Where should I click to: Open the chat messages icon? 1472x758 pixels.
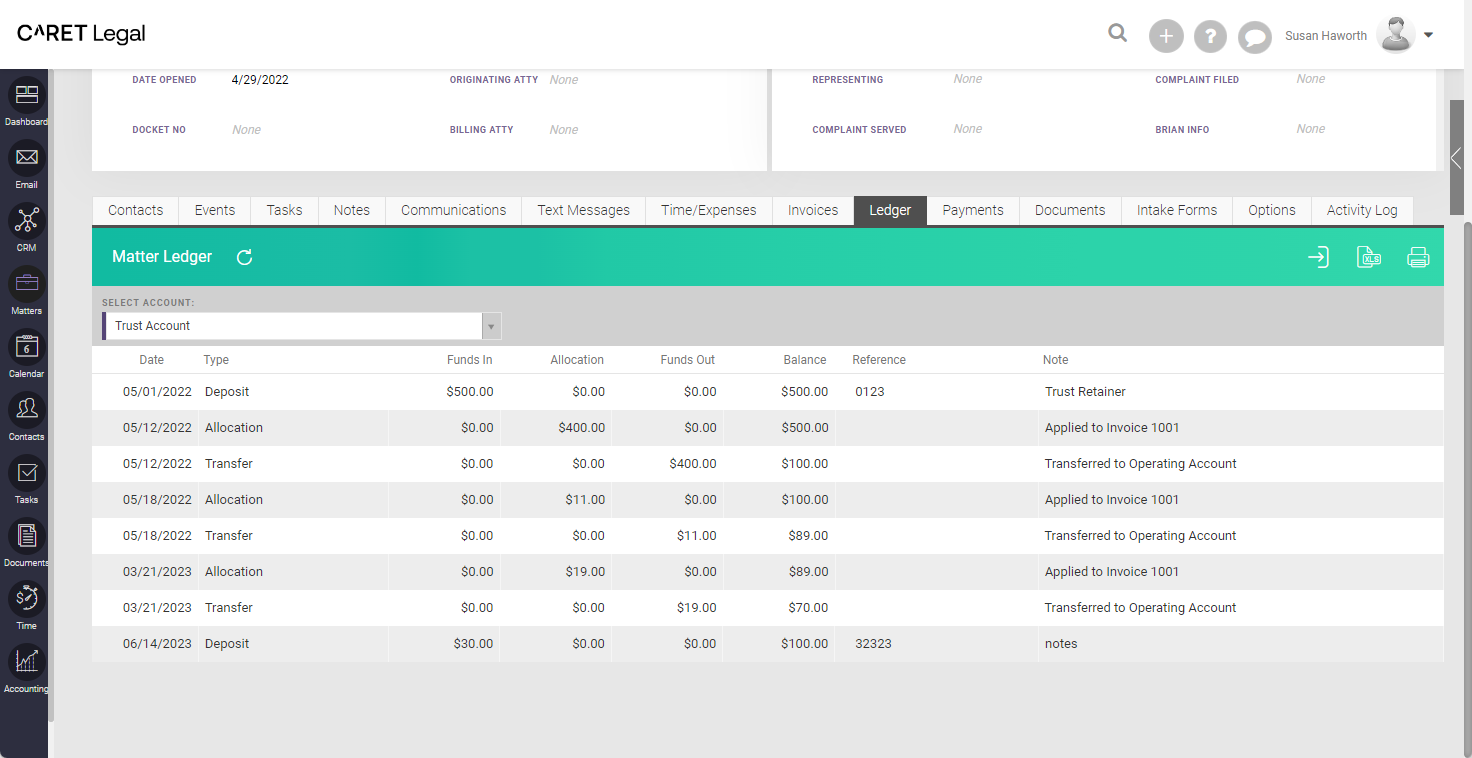(x=1254, y=37)
